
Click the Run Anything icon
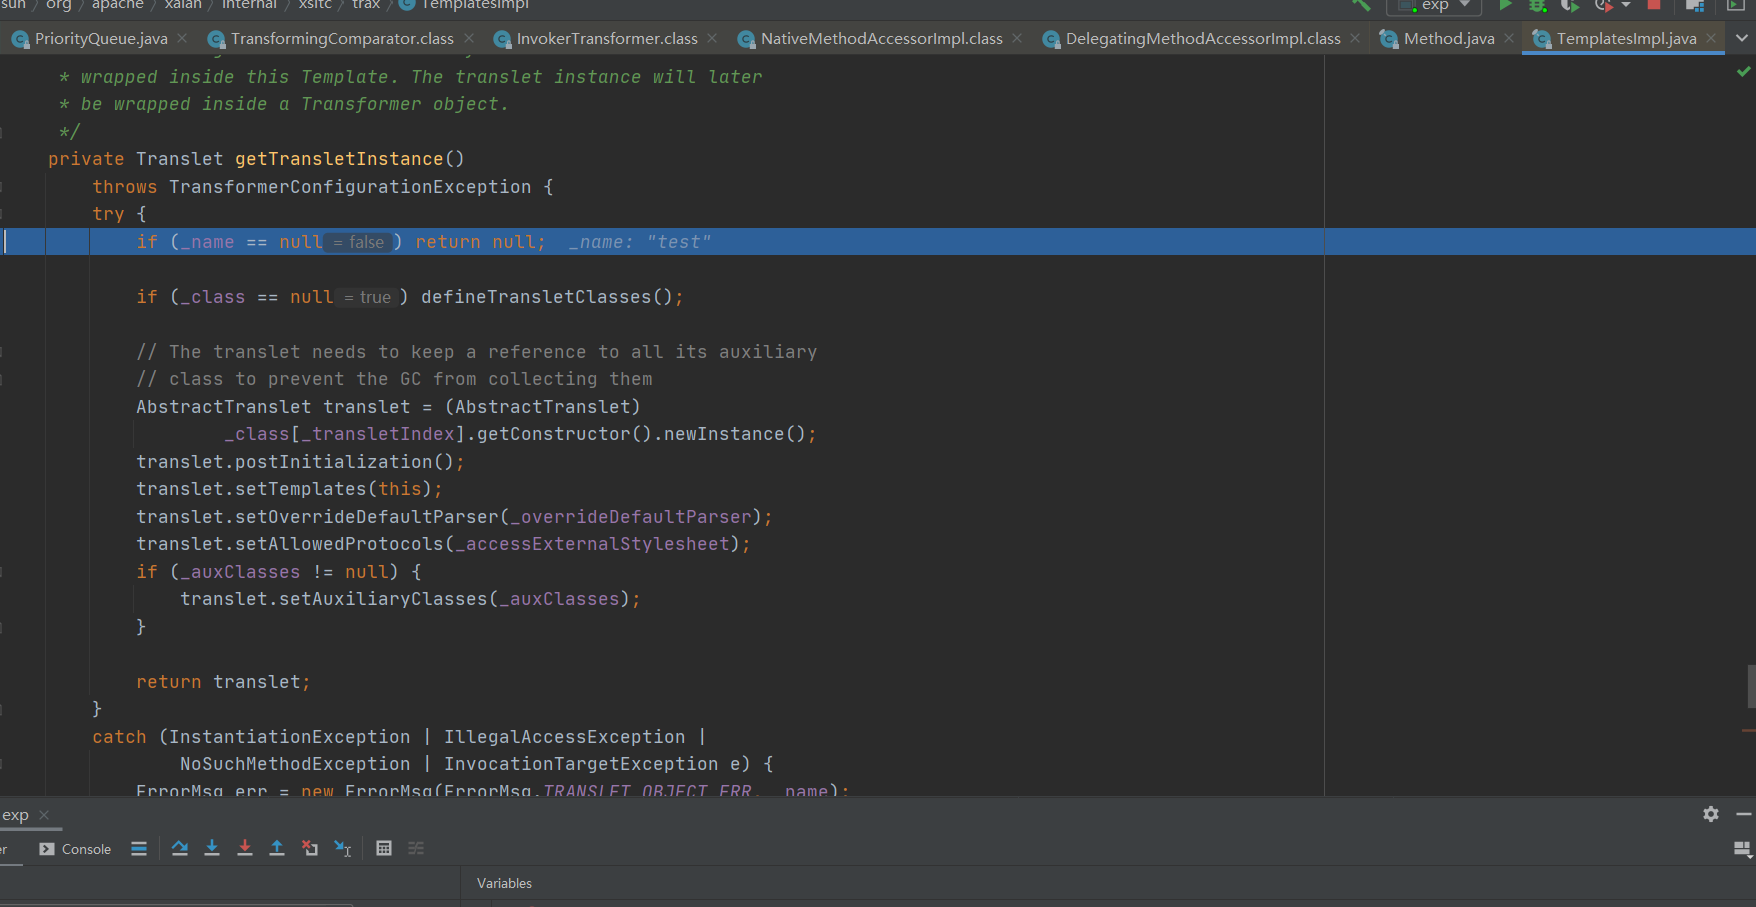[1736, 5]
